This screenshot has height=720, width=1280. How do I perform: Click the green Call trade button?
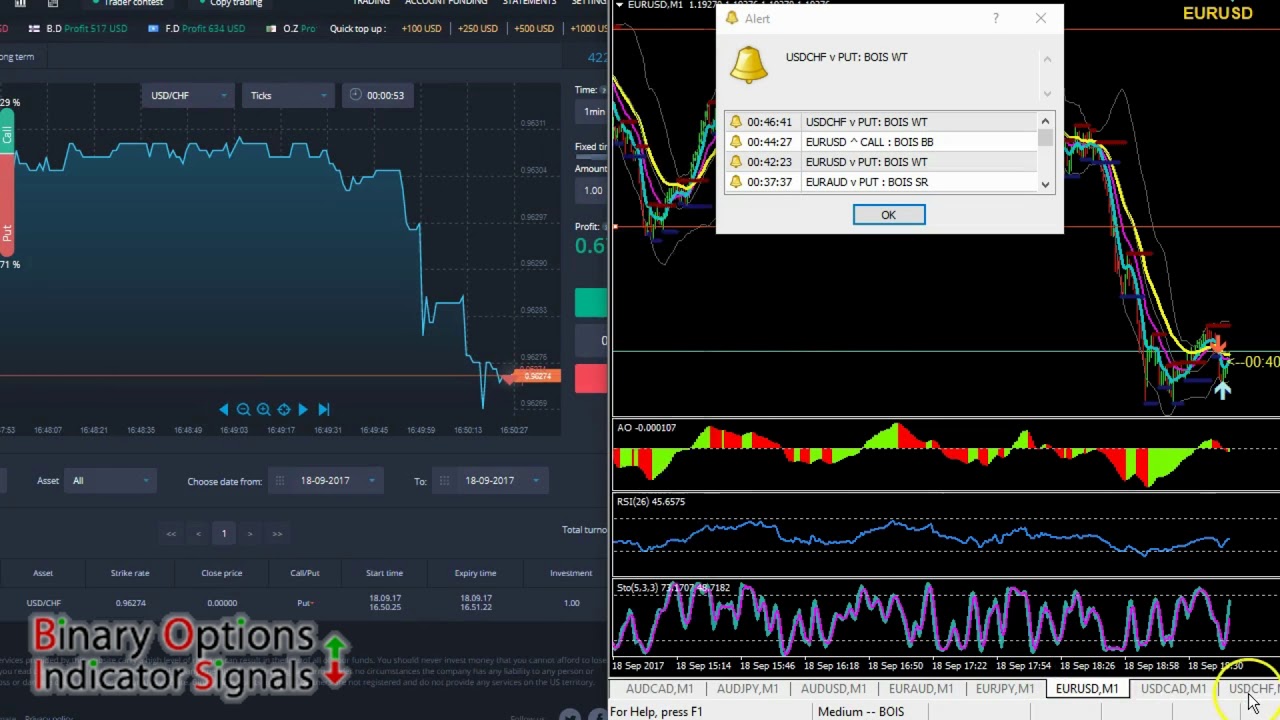point(591,303)
